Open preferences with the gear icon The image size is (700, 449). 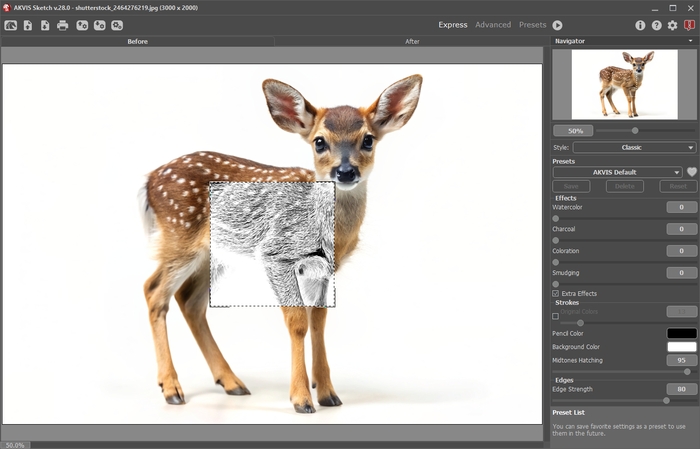pos(672,25)
